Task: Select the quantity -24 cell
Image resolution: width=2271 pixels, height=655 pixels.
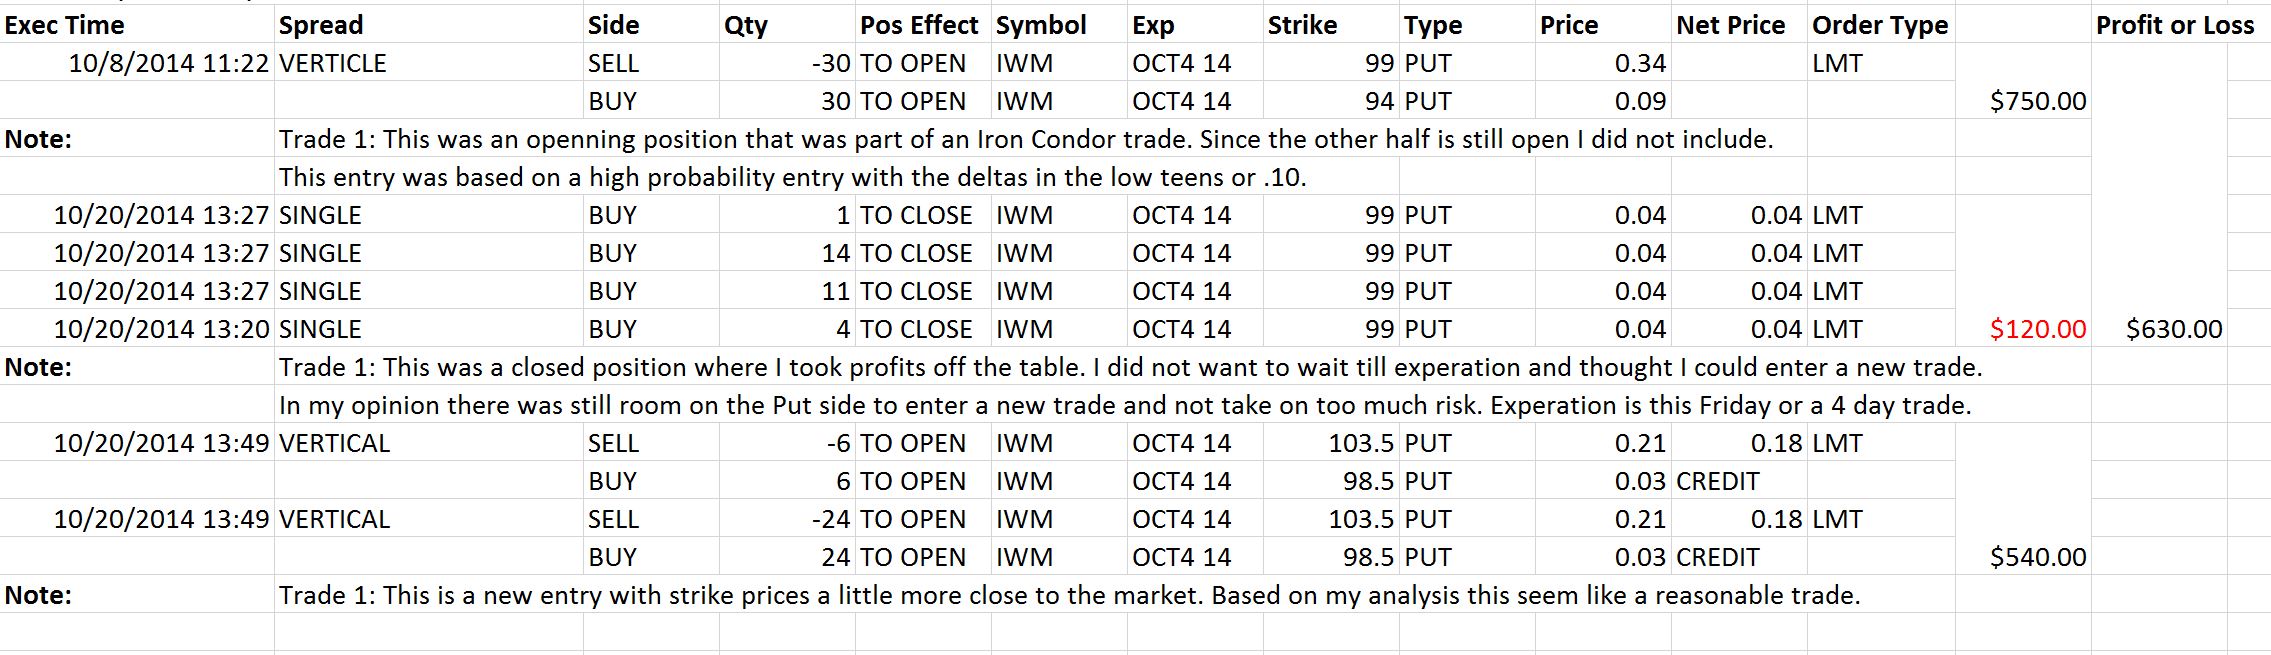Action: click(787, 519)
